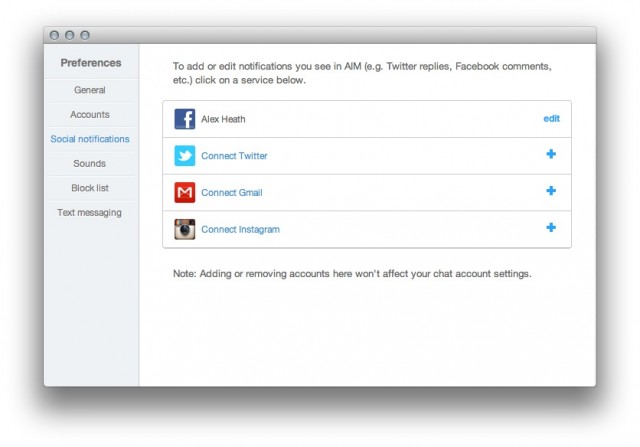Add Gmail using its plus icon
Screen dimensions: 640x447
[551, 191]
